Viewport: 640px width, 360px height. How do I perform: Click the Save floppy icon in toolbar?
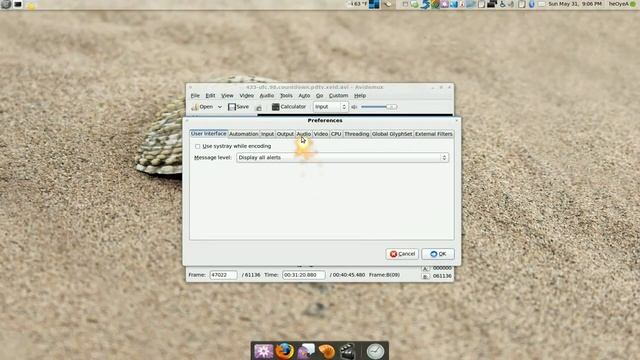(x=232, y=107)
